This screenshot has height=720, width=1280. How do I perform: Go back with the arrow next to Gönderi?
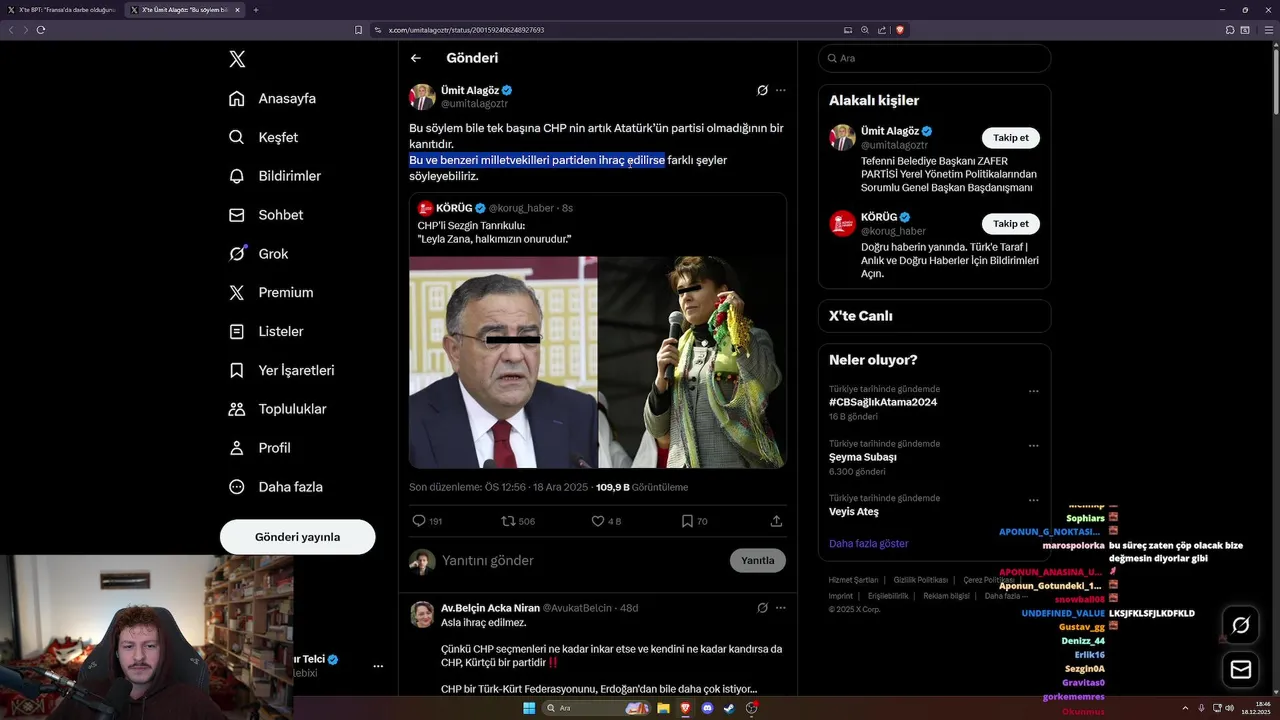pos(416,58)
